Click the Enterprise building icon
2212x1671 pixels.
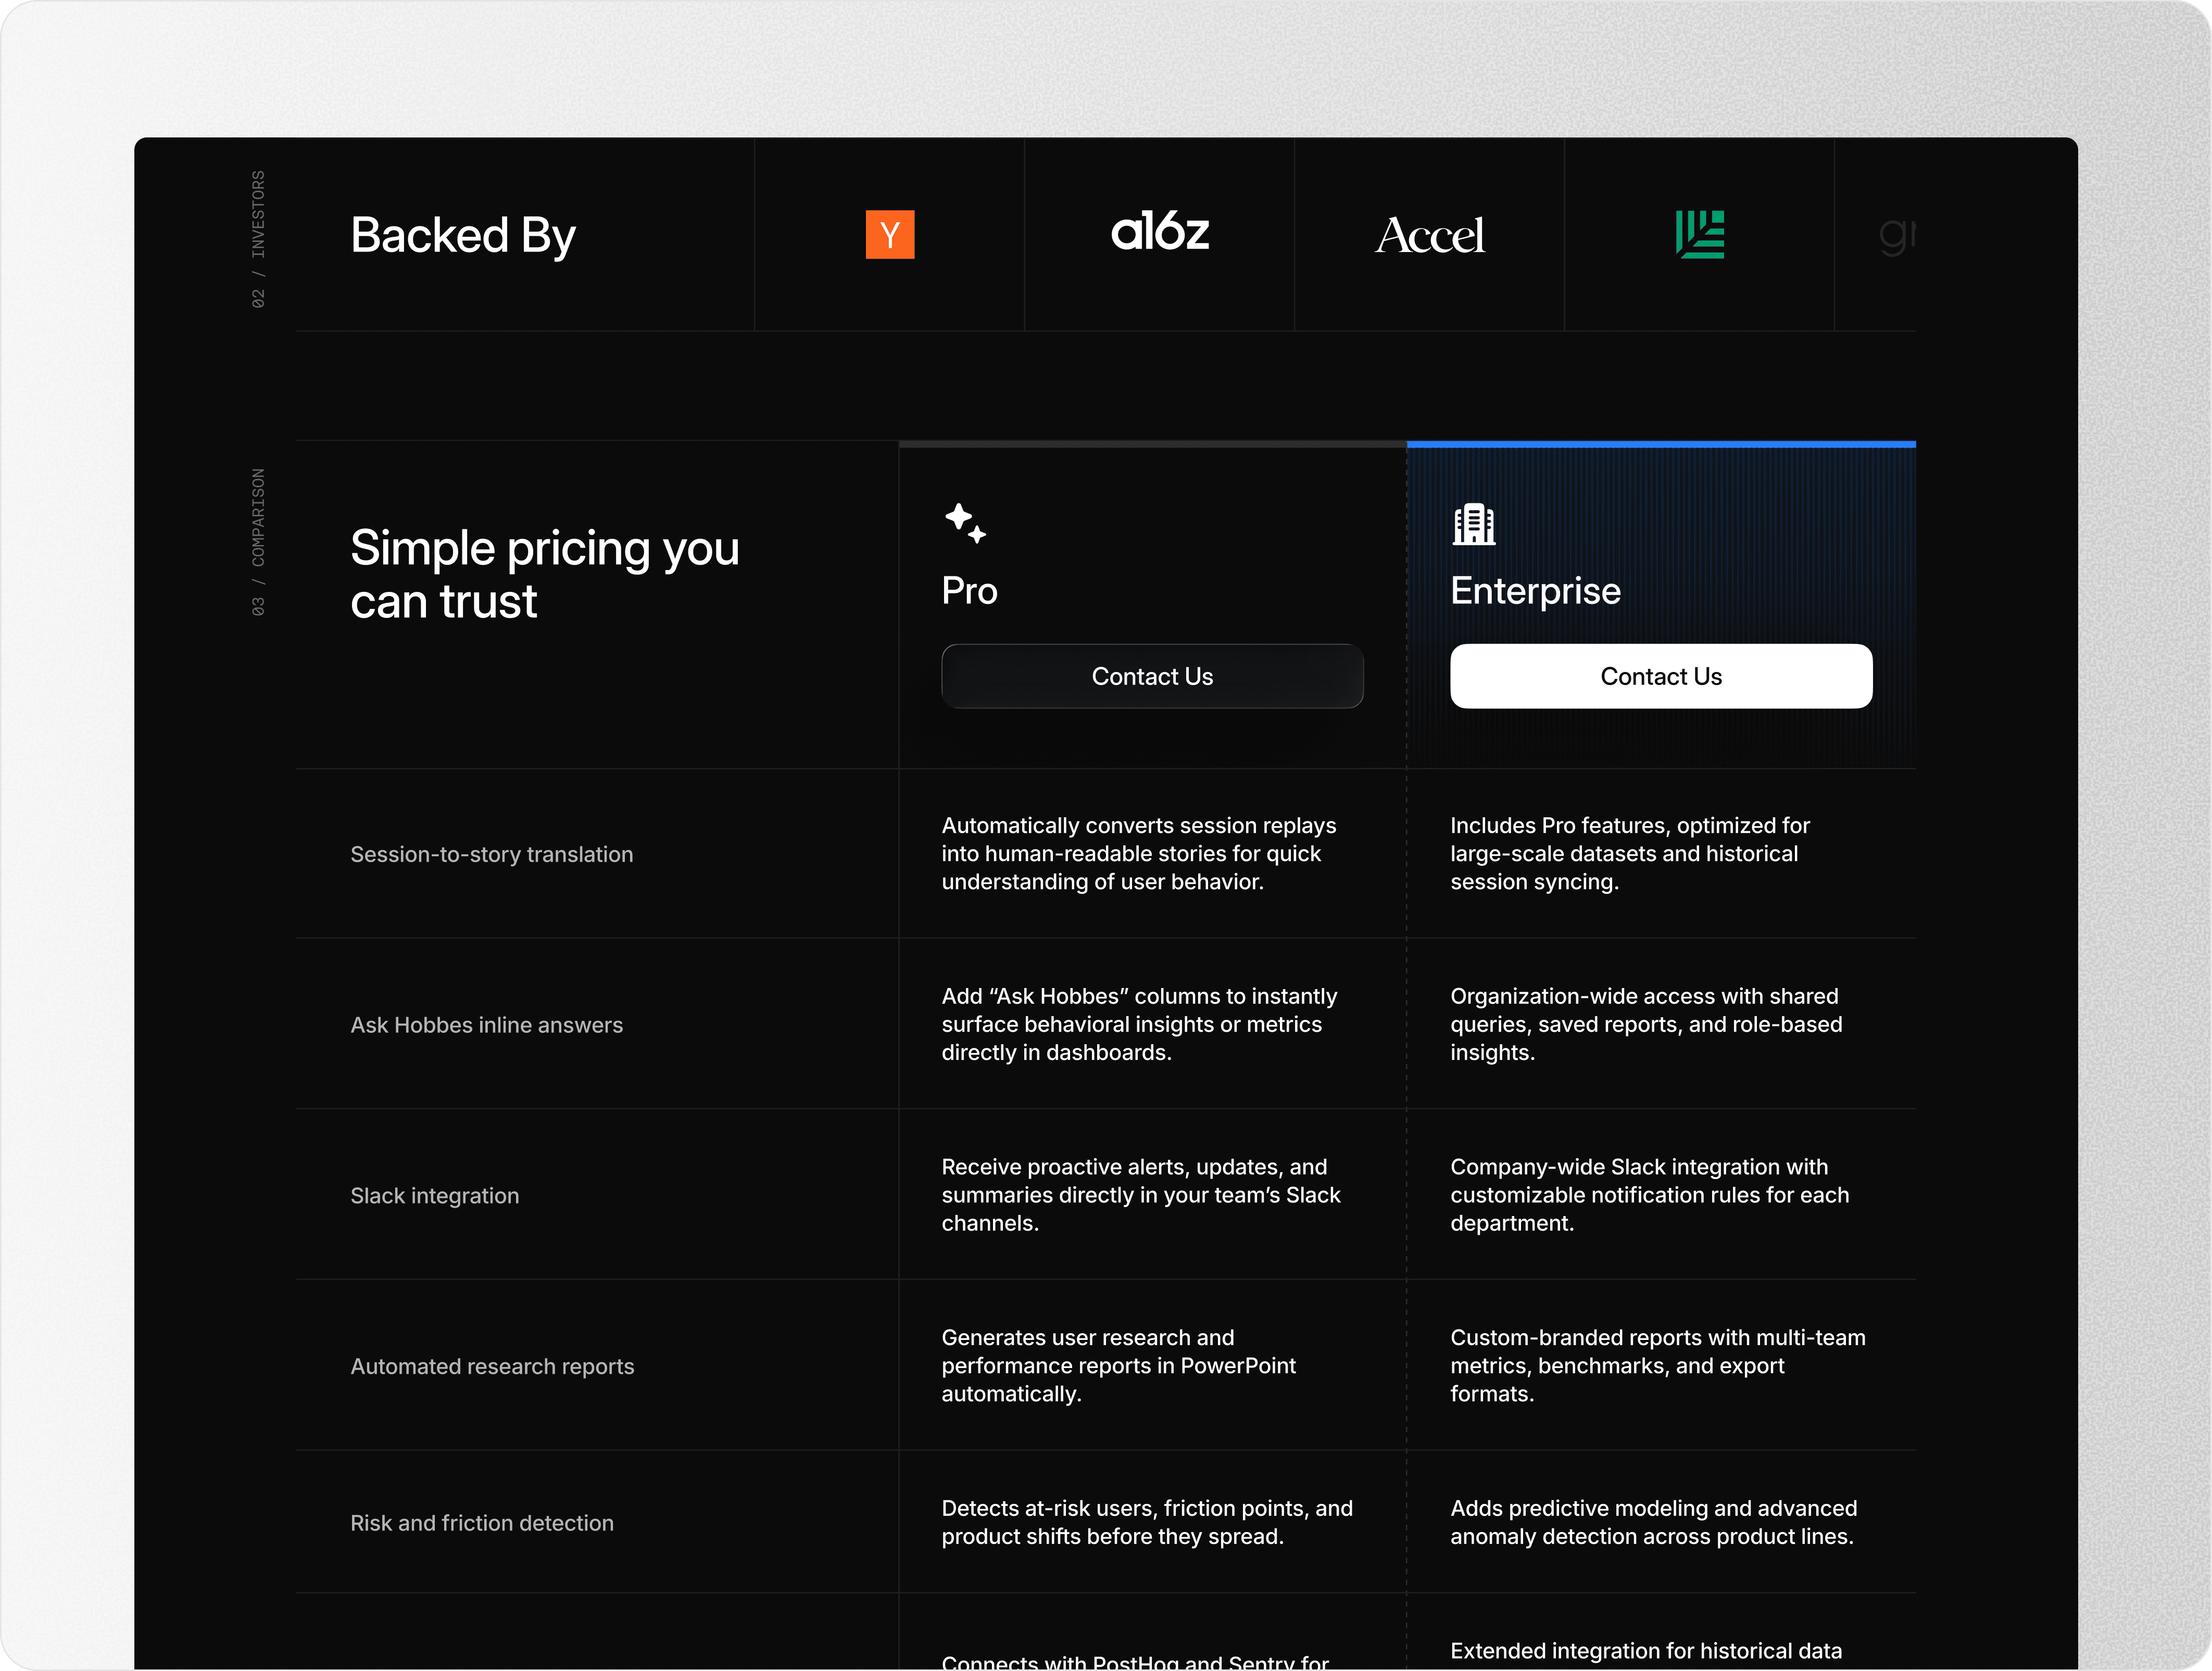pyautogui.click(x=1473, y=524)
